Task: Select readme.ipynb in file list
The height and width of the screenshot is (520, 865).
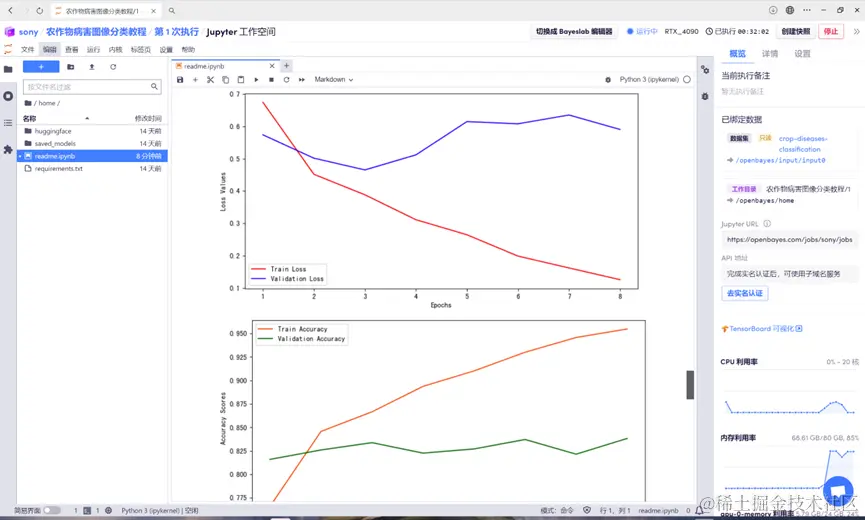Action: coord(92,156)
